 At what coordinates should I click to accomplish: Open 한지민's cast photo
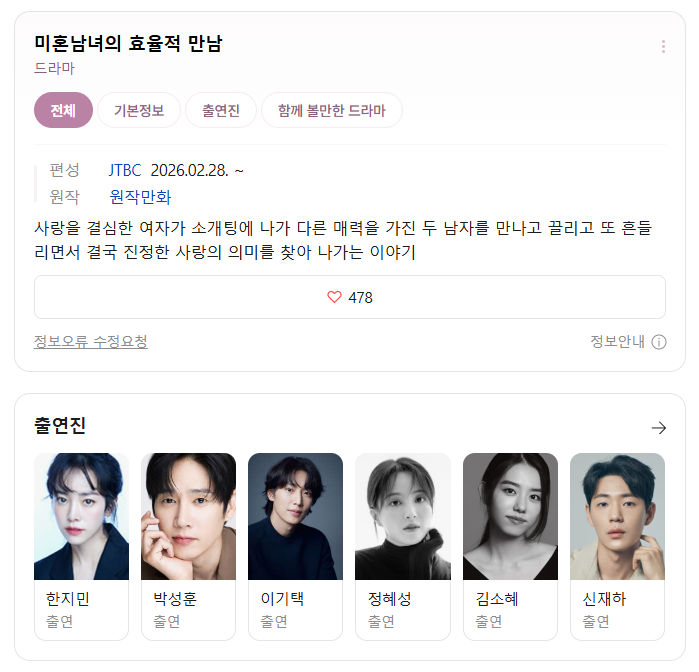coord(82,516)
